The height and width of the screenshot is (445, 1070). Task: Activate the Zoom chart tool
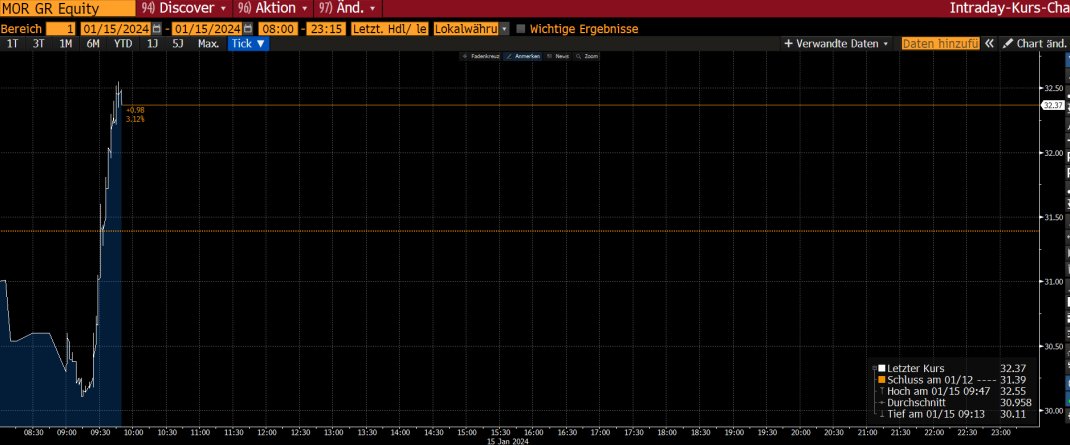click(x=588, y=57)
